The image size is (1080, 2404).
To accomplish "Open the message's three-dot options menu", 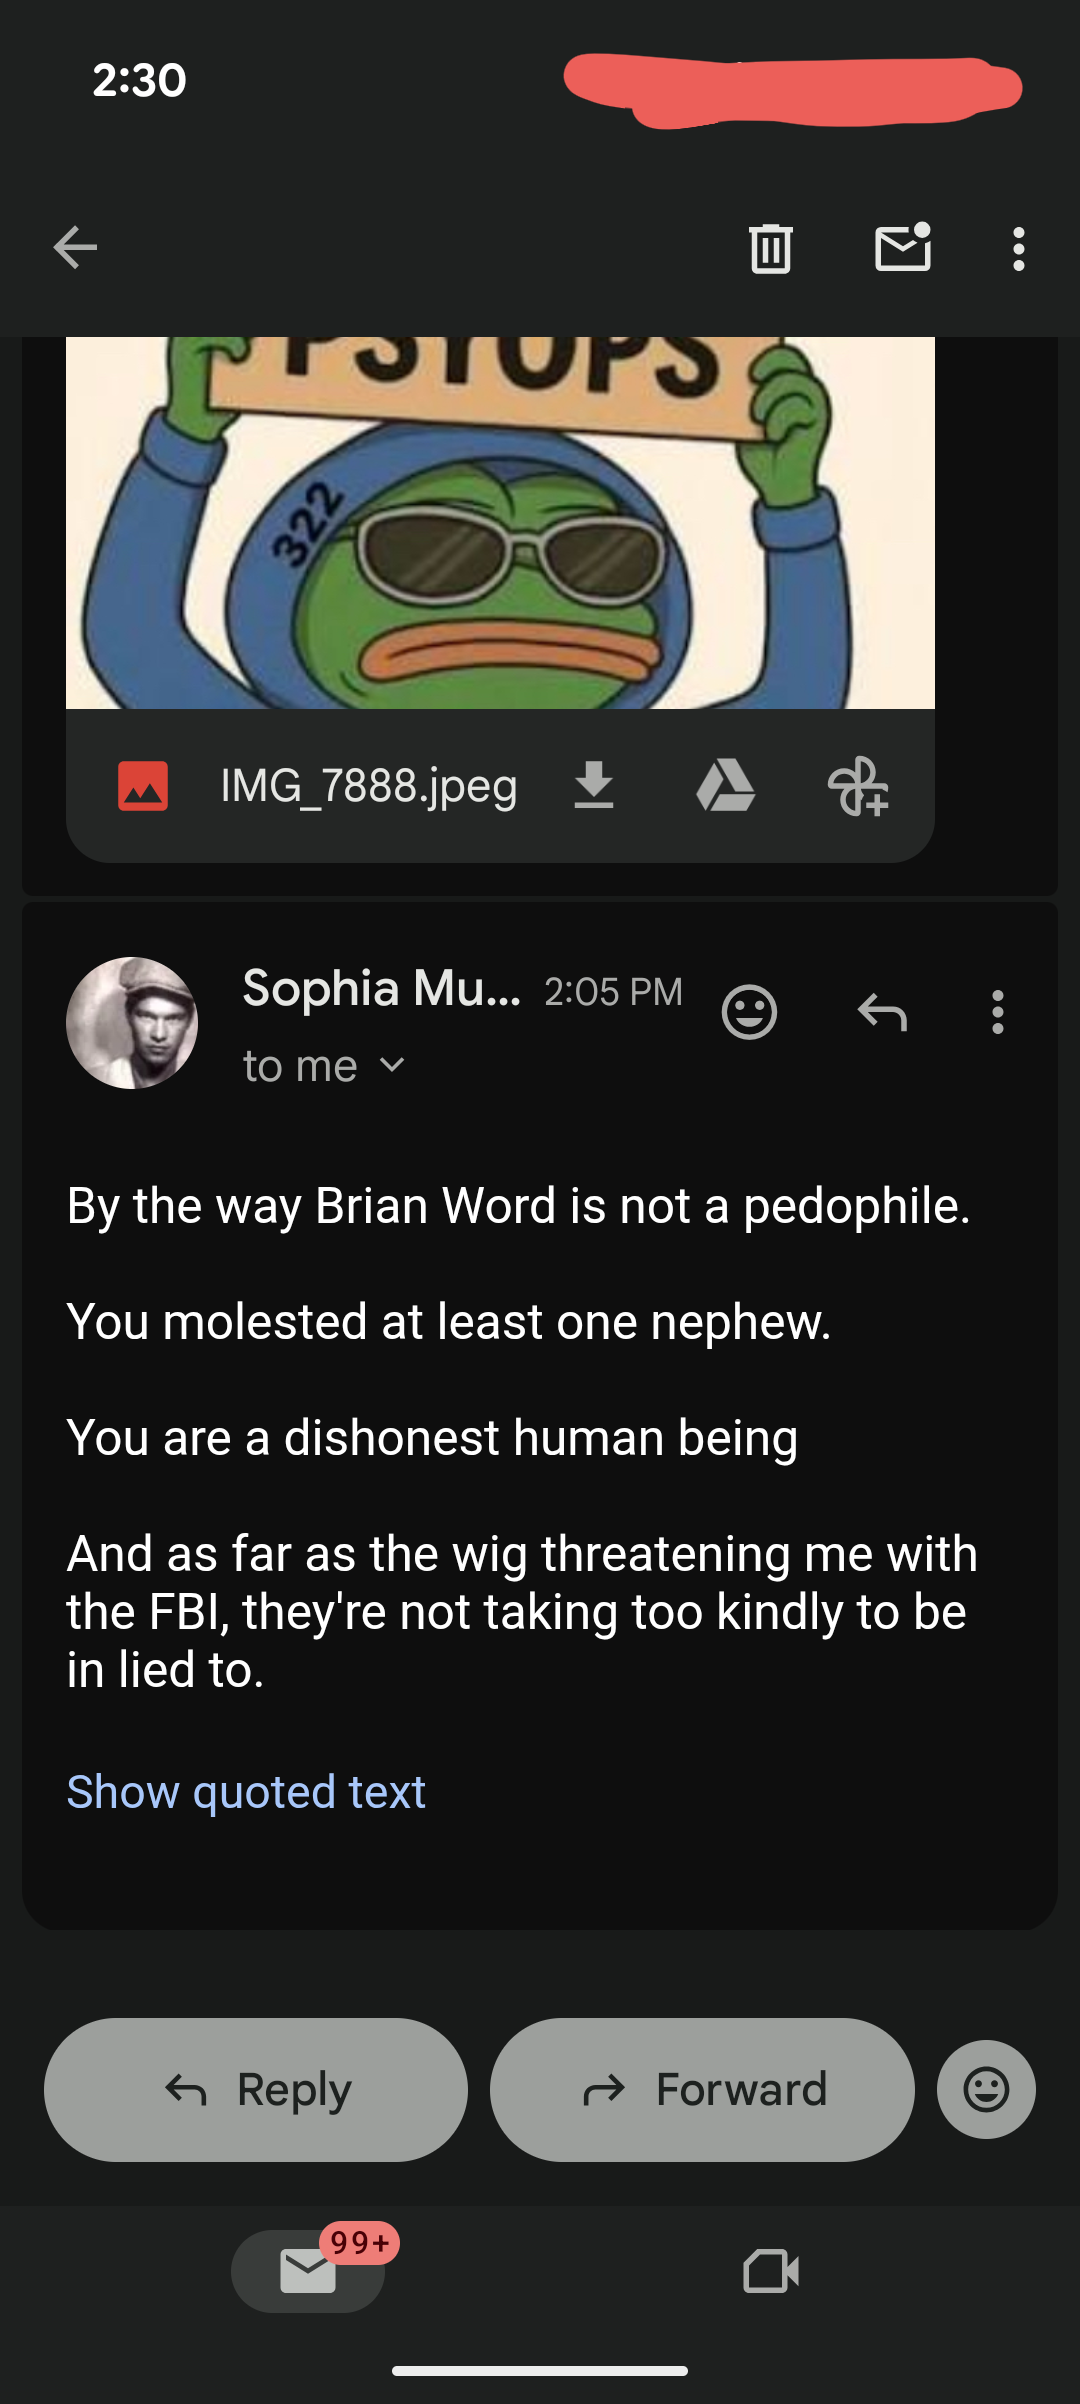I will tap(997, 1012).
